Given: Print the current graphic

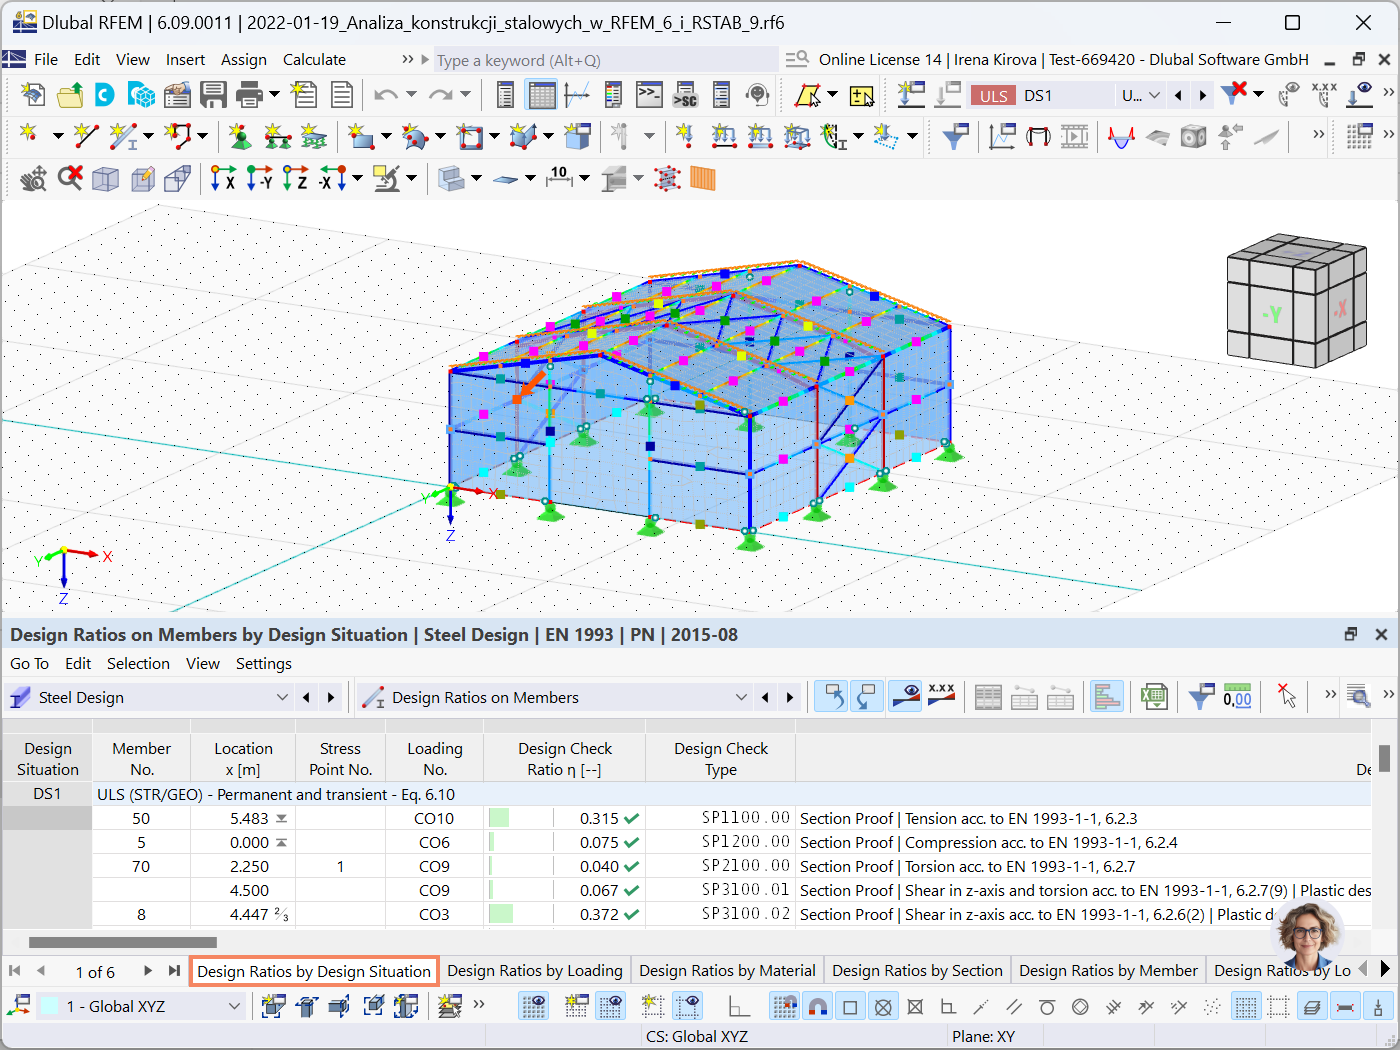Looking at the screenshot, I should coord(248,95).
